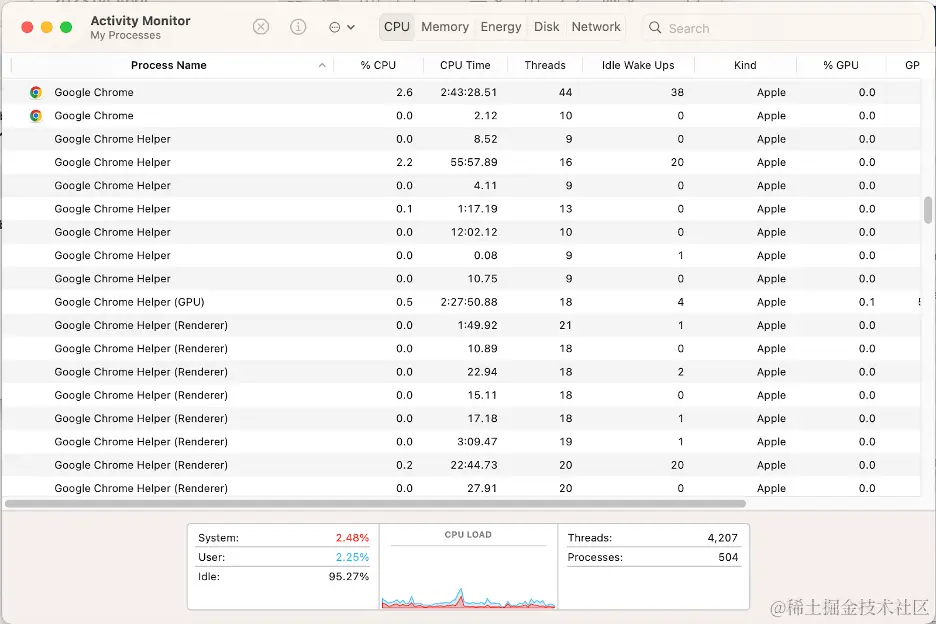This screenshot has height=624, width=936.
Task: Click the vertical scrollbar thumb
Action: (928, 210)
